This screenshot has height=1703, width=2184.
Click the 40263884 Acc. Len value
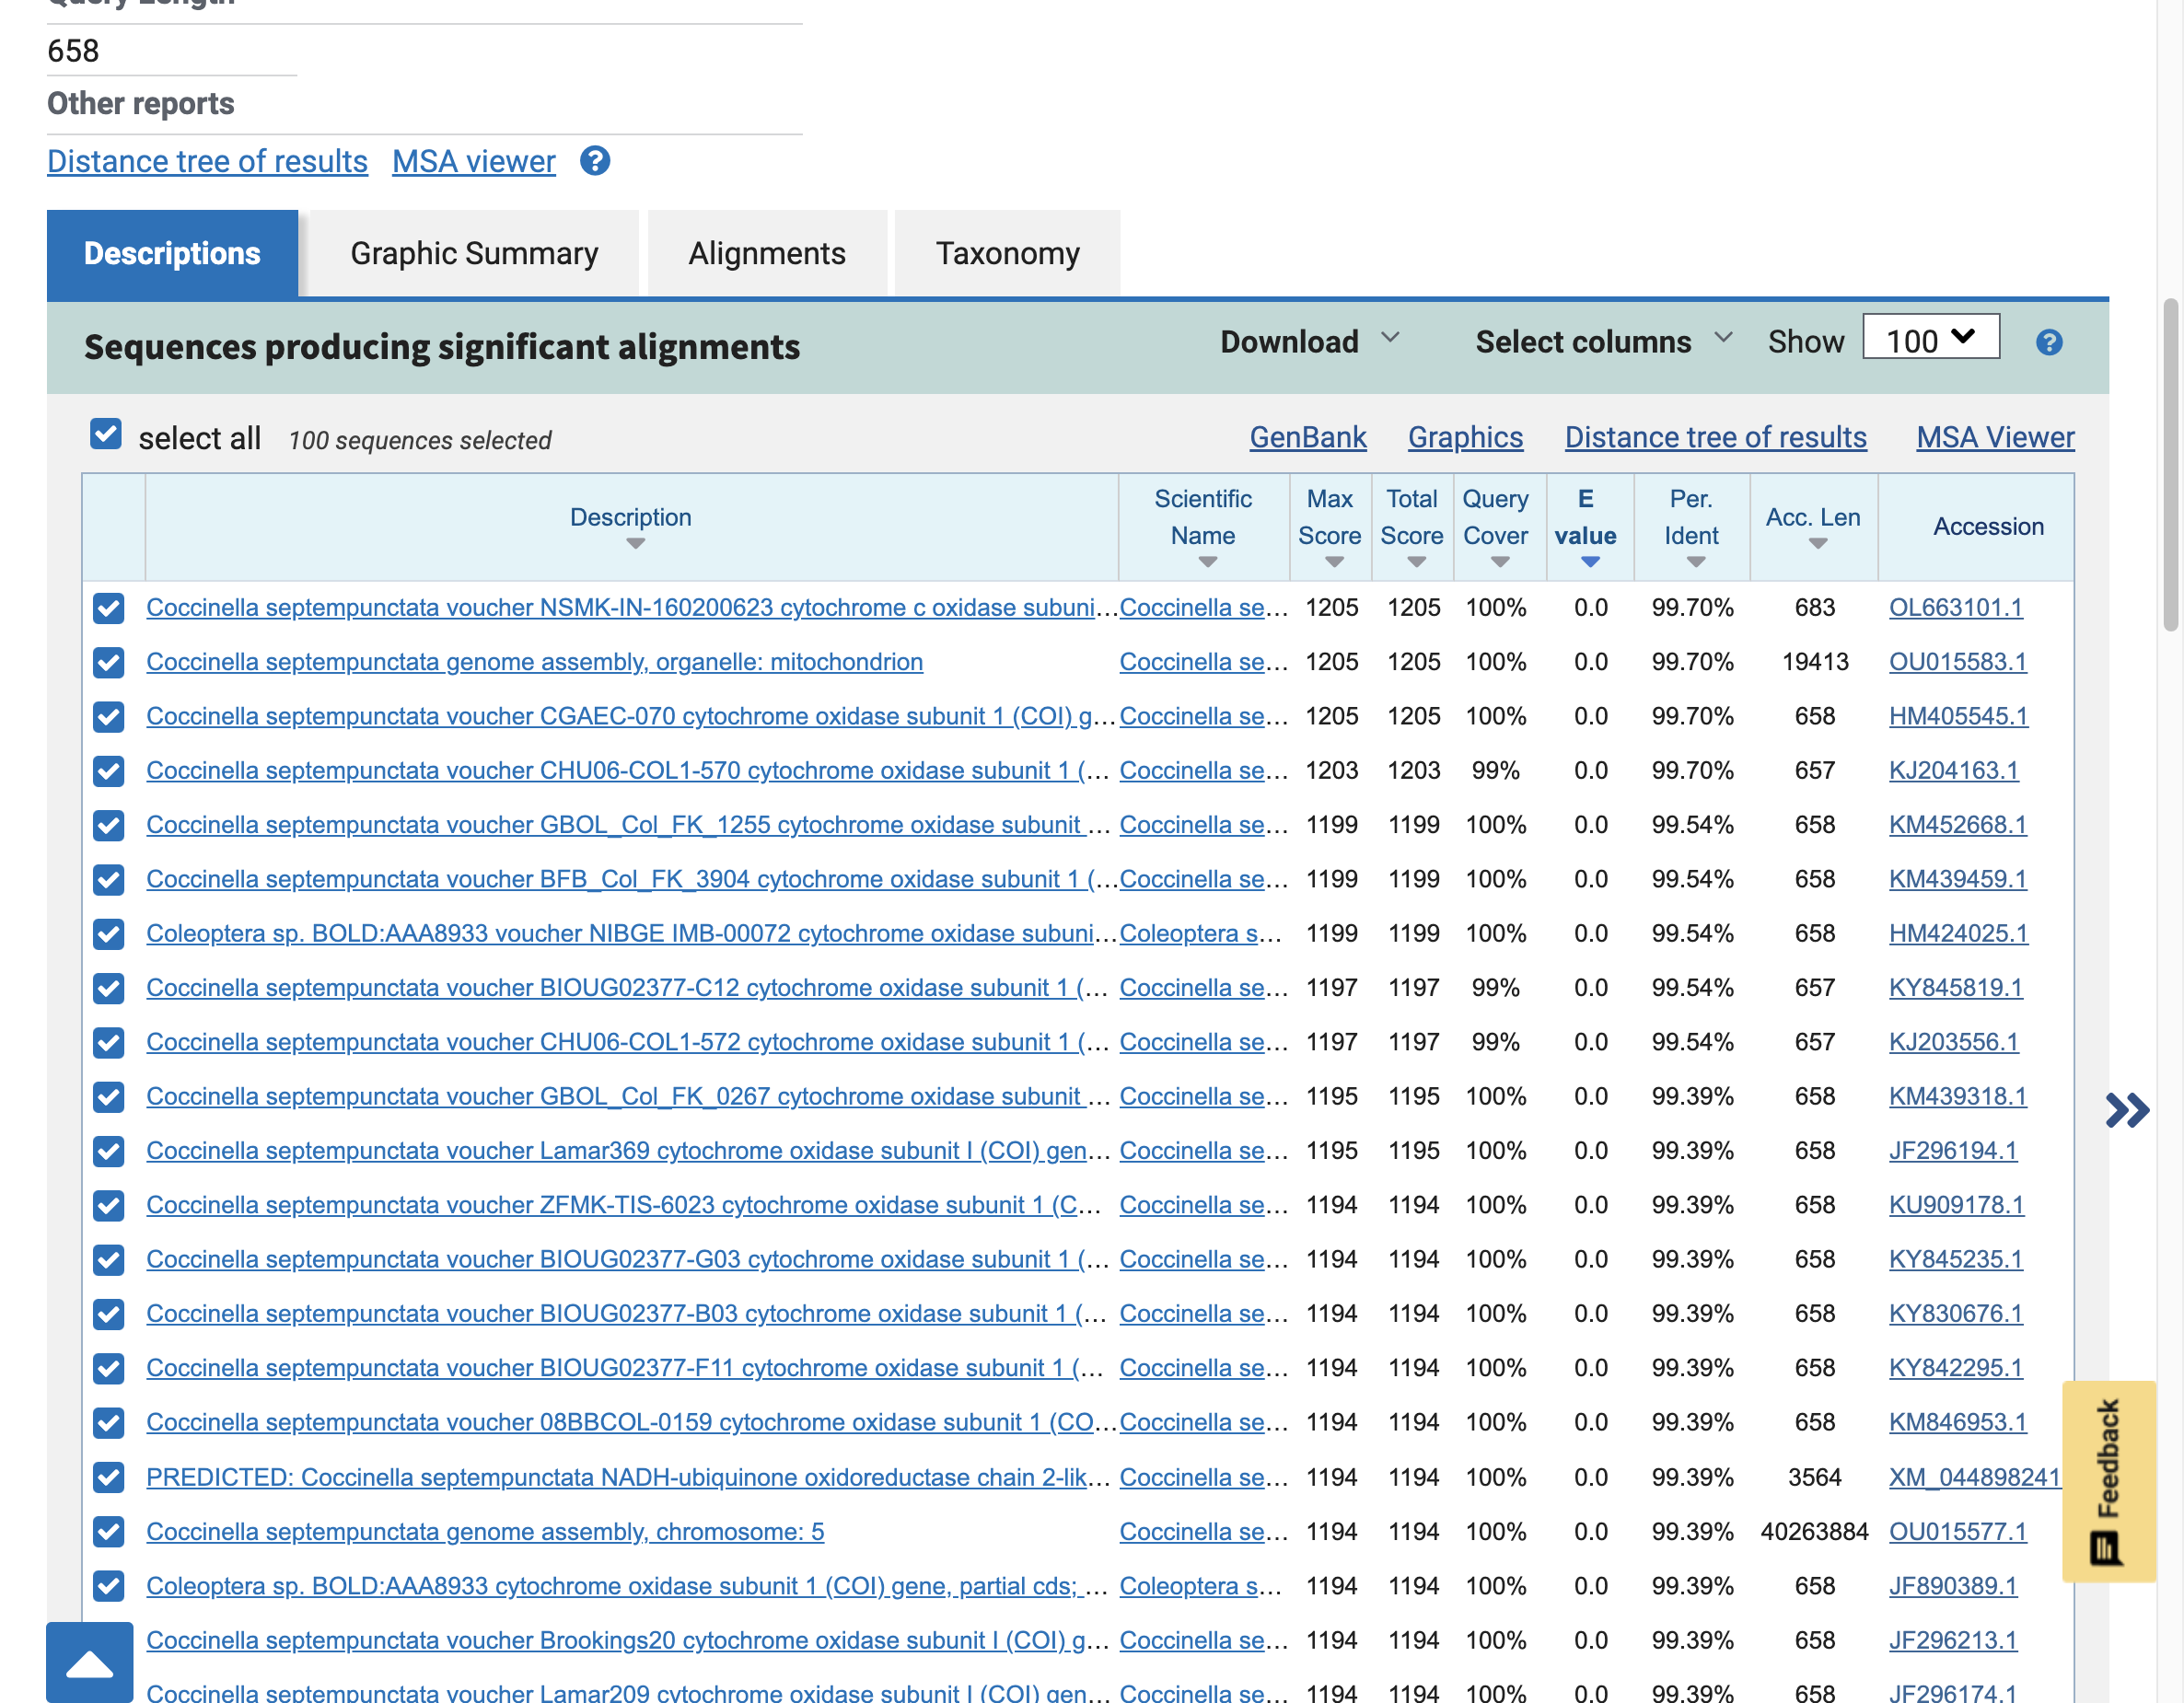click(x=1814, y=1532)
